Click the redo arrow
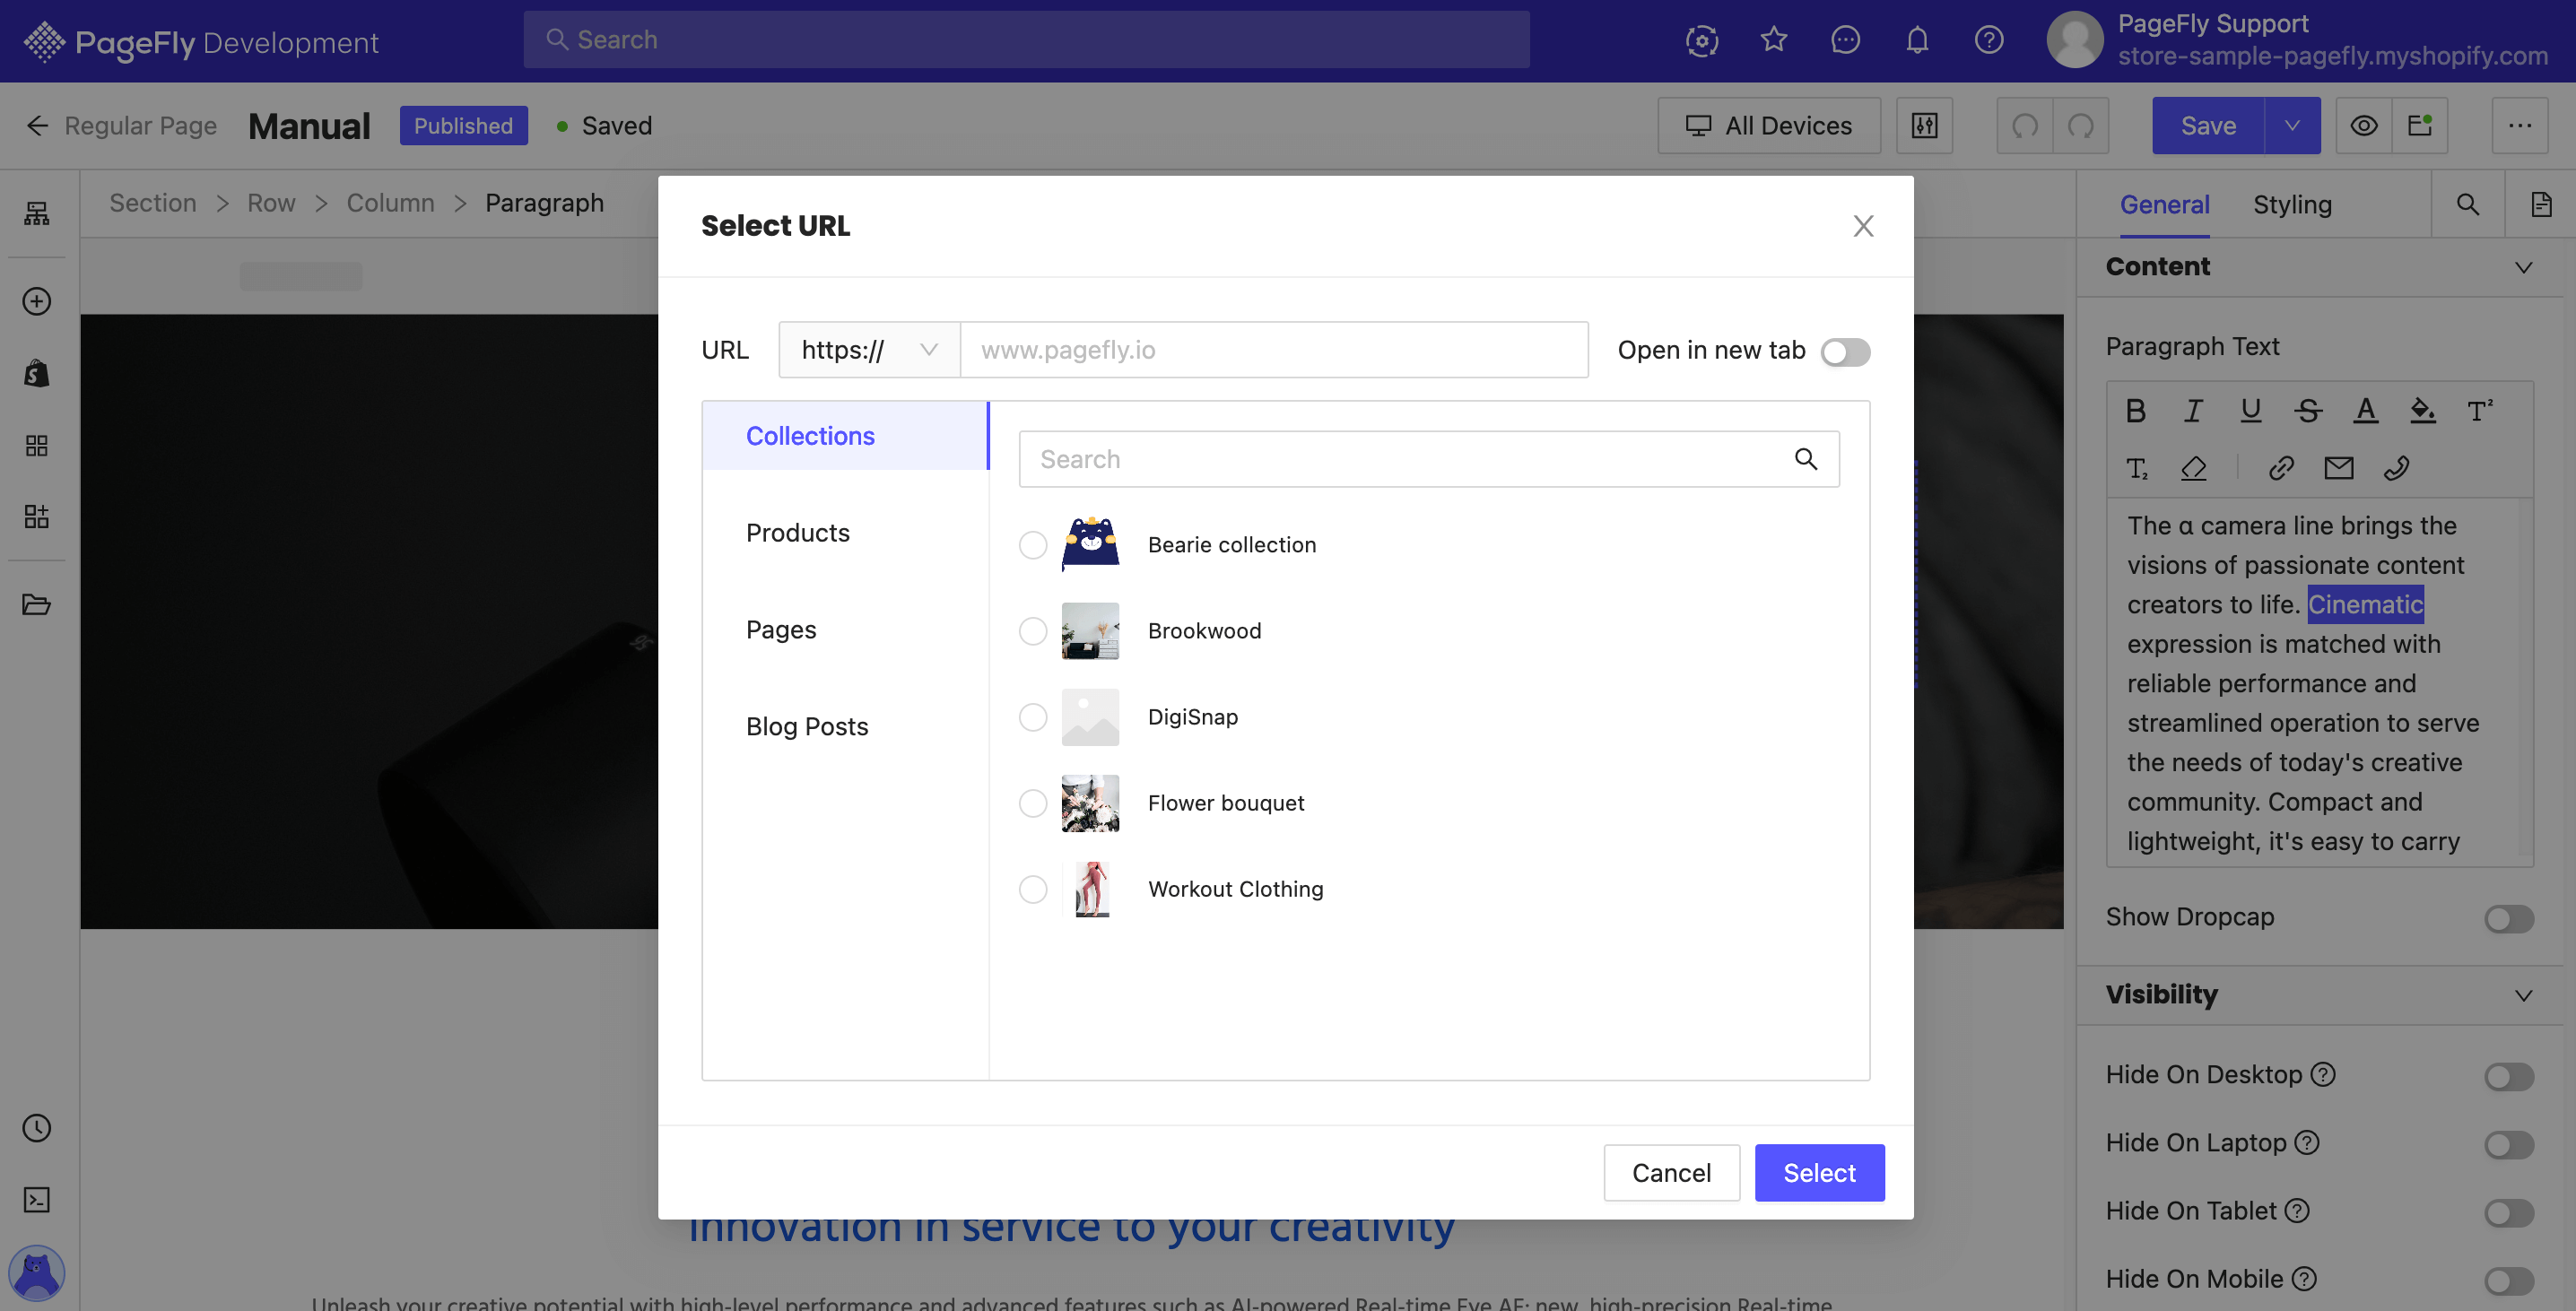This screenshot has height=1311, width=2576. coord(2081,125)
